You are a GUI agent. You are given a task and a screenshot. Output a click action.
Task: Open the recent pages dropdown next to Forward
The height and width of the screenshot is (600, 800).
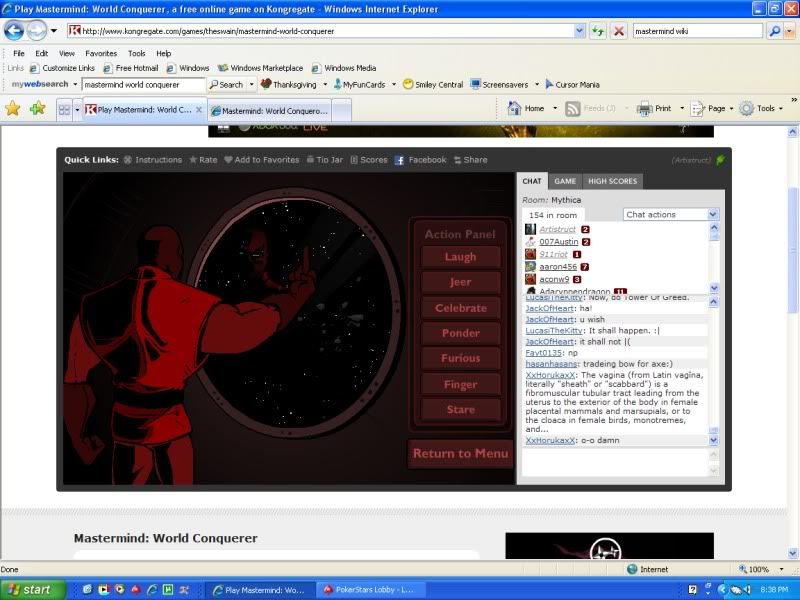(x=54, y=31)
